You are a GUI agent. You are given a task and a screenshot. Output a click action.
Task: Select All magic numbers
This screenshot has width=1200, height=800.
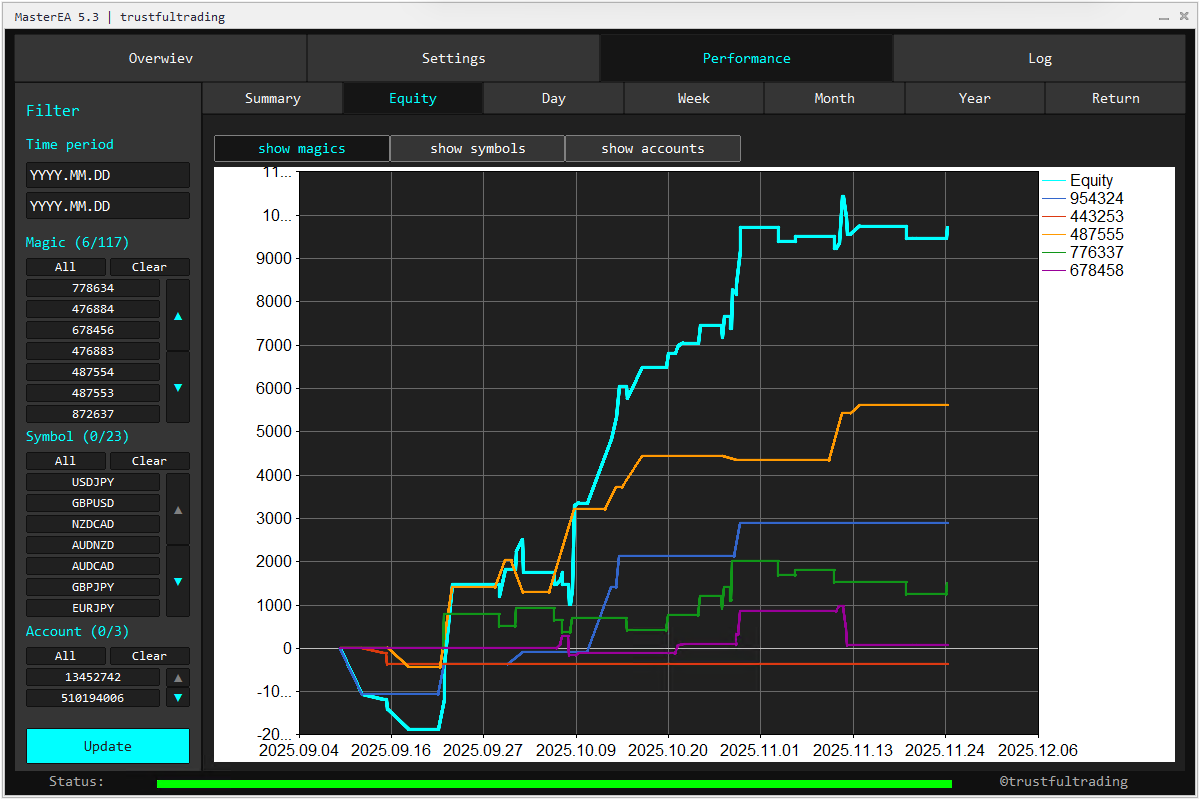pos(65,267)
